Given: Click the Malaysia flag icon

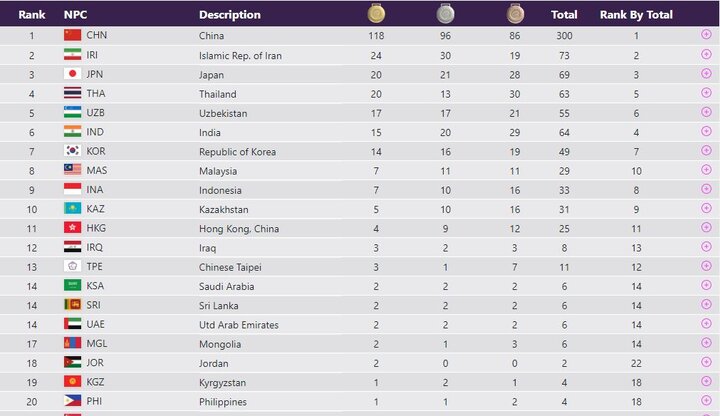Looking at the screenshot, I should pos(72,170).
